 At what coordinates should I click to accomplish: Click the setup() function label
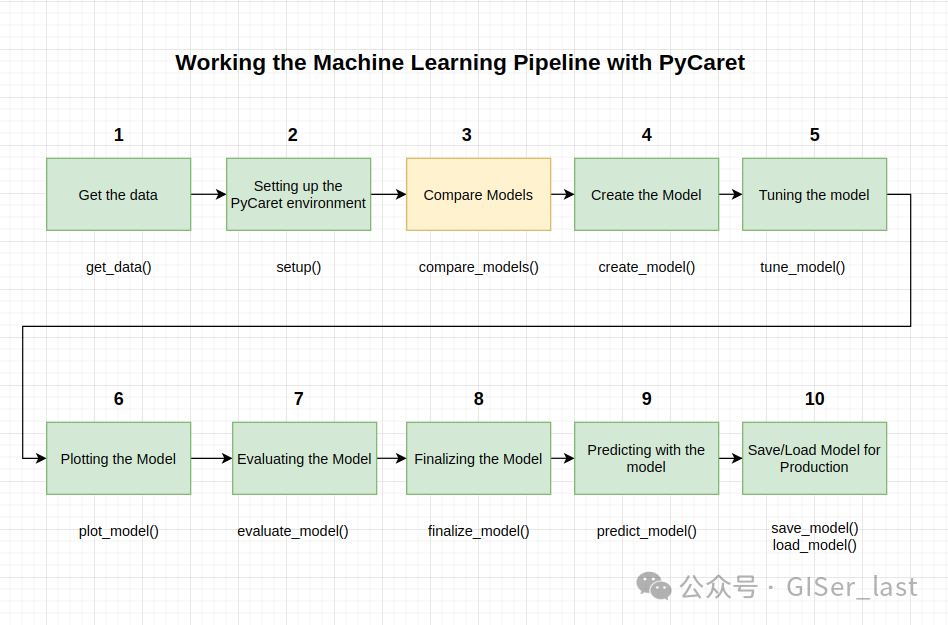pyautogui.click(x=299, y=267)
